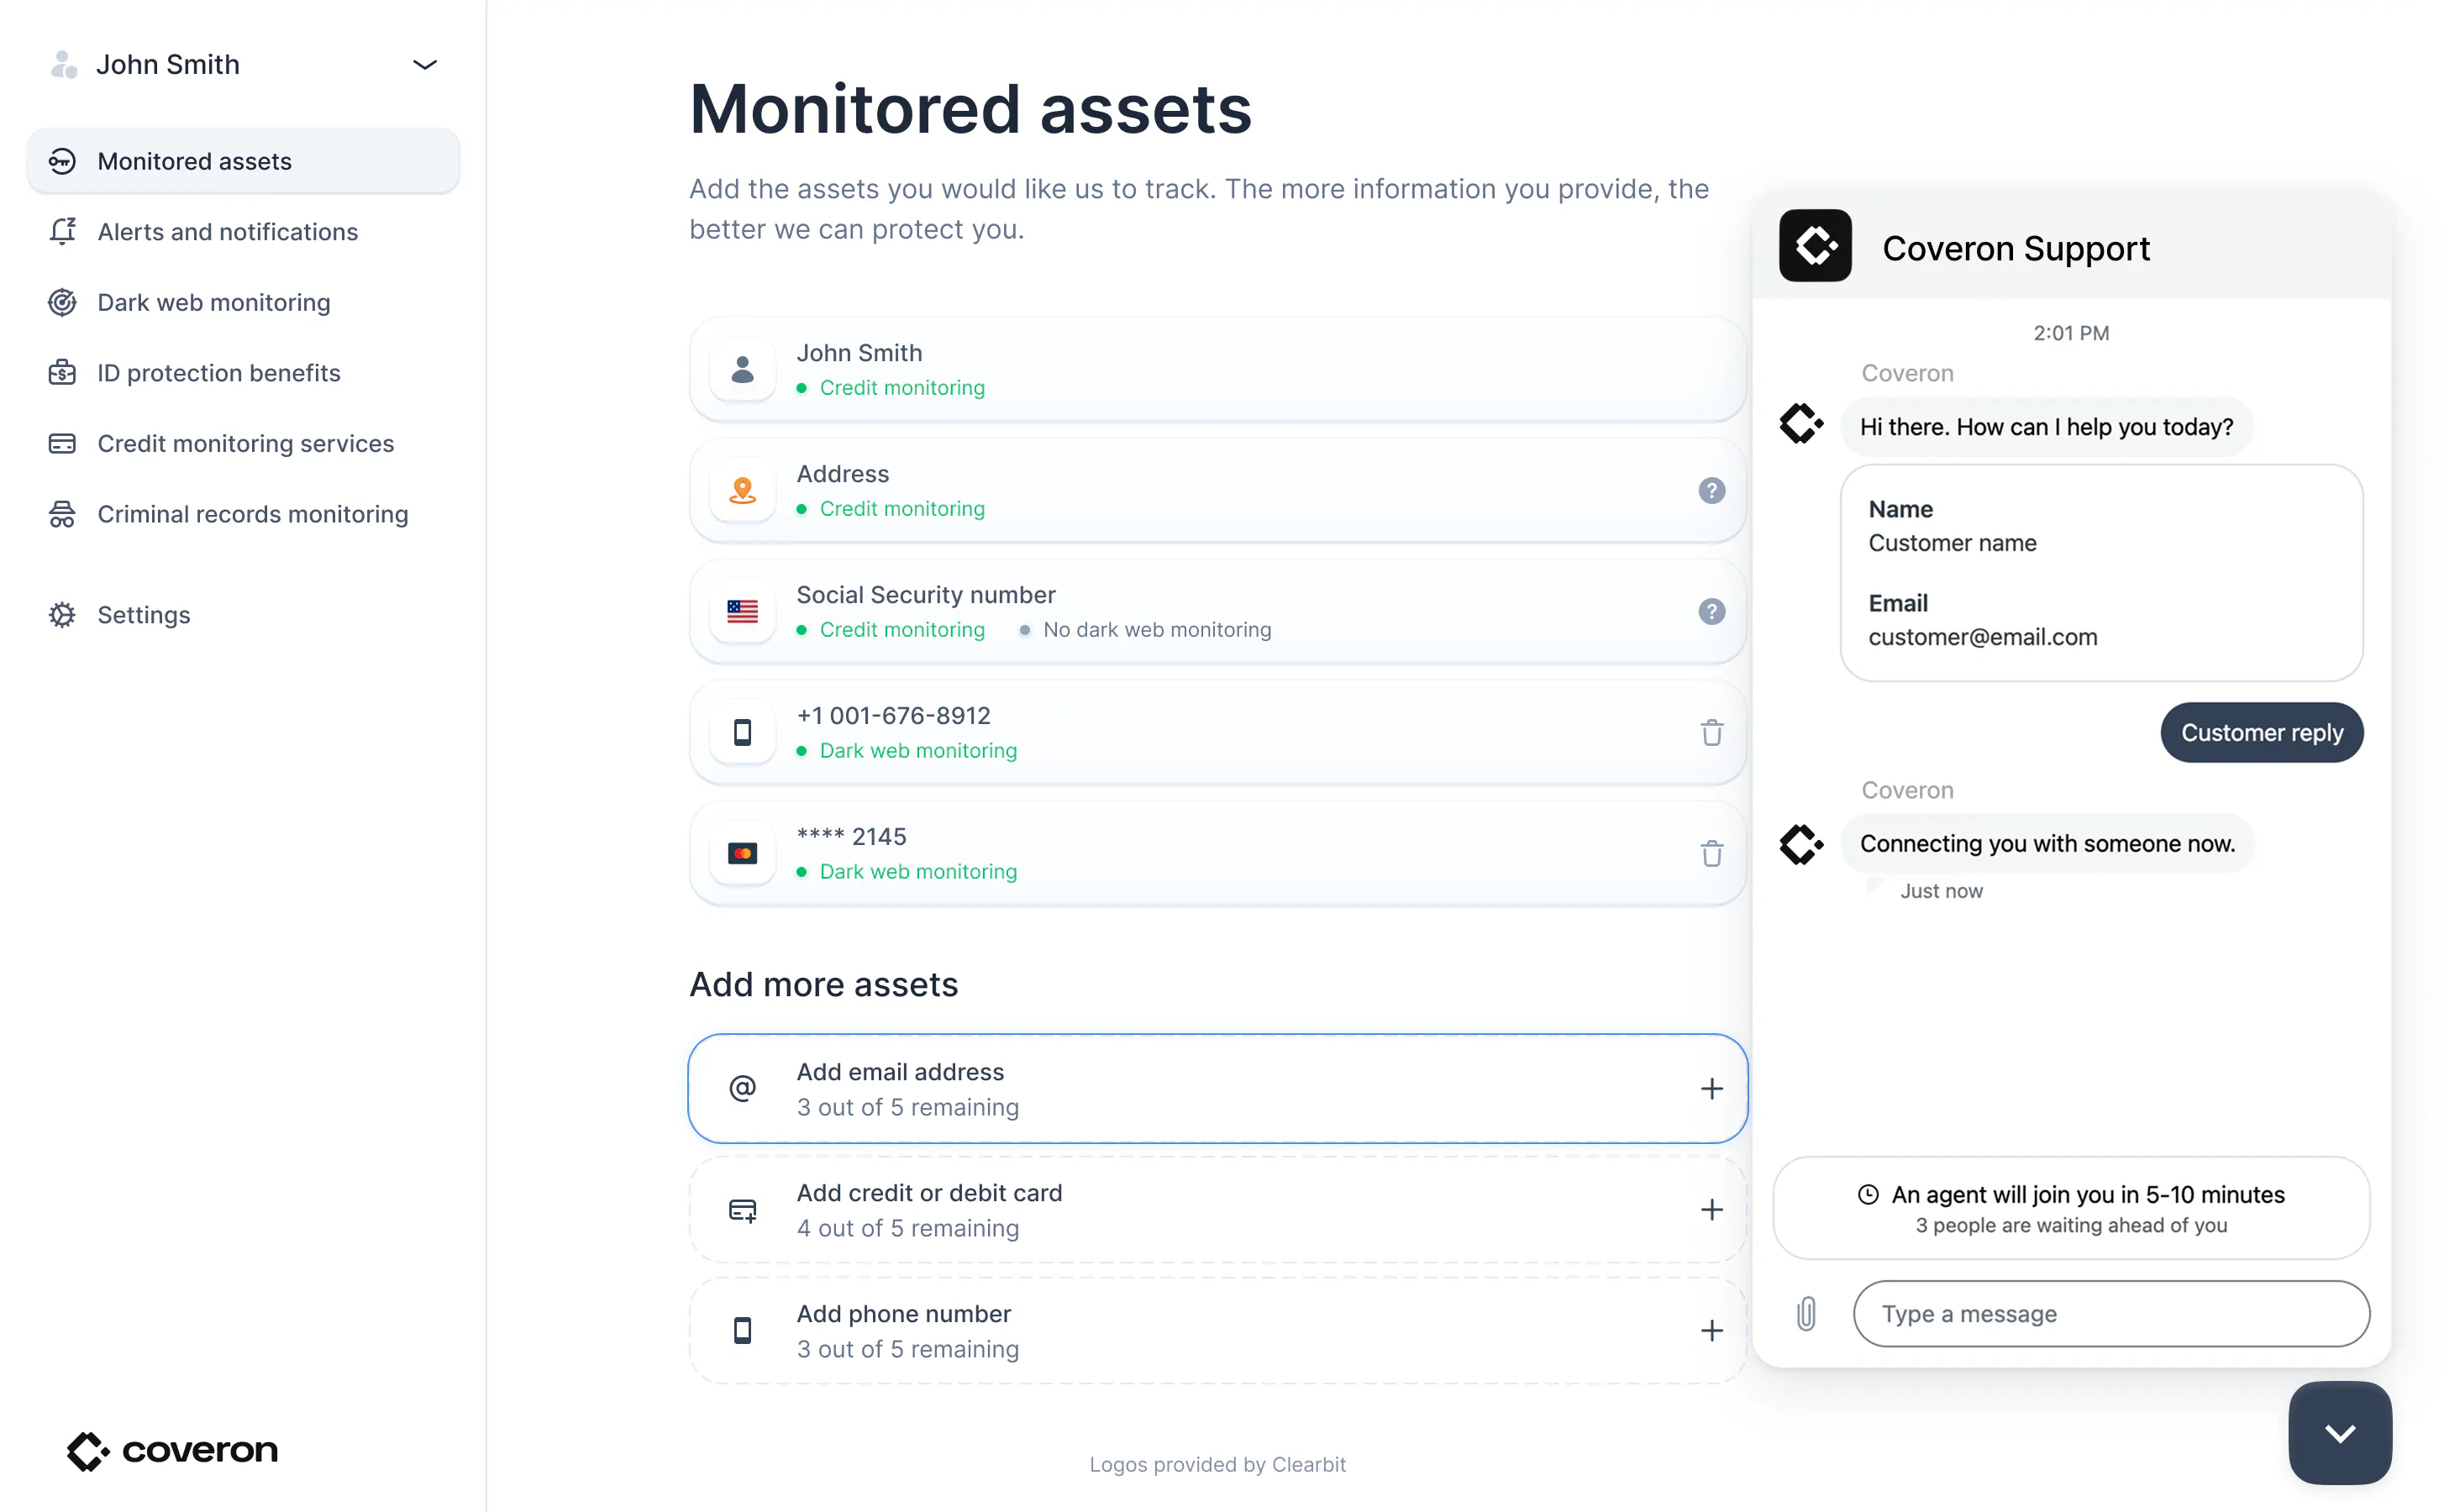The width and height of the screenshot is (2460, 1512).
Task: Show help for Social Security number
Action: (x=1711, y=612)
